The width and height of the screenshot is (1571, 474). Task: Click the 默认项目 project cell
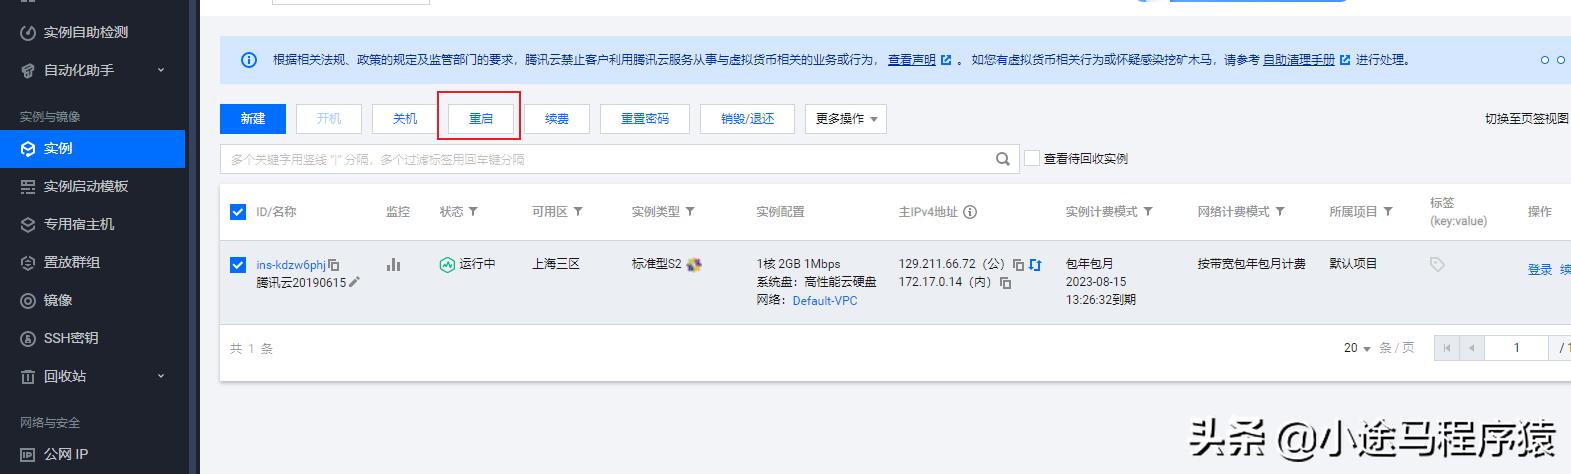1353,264
